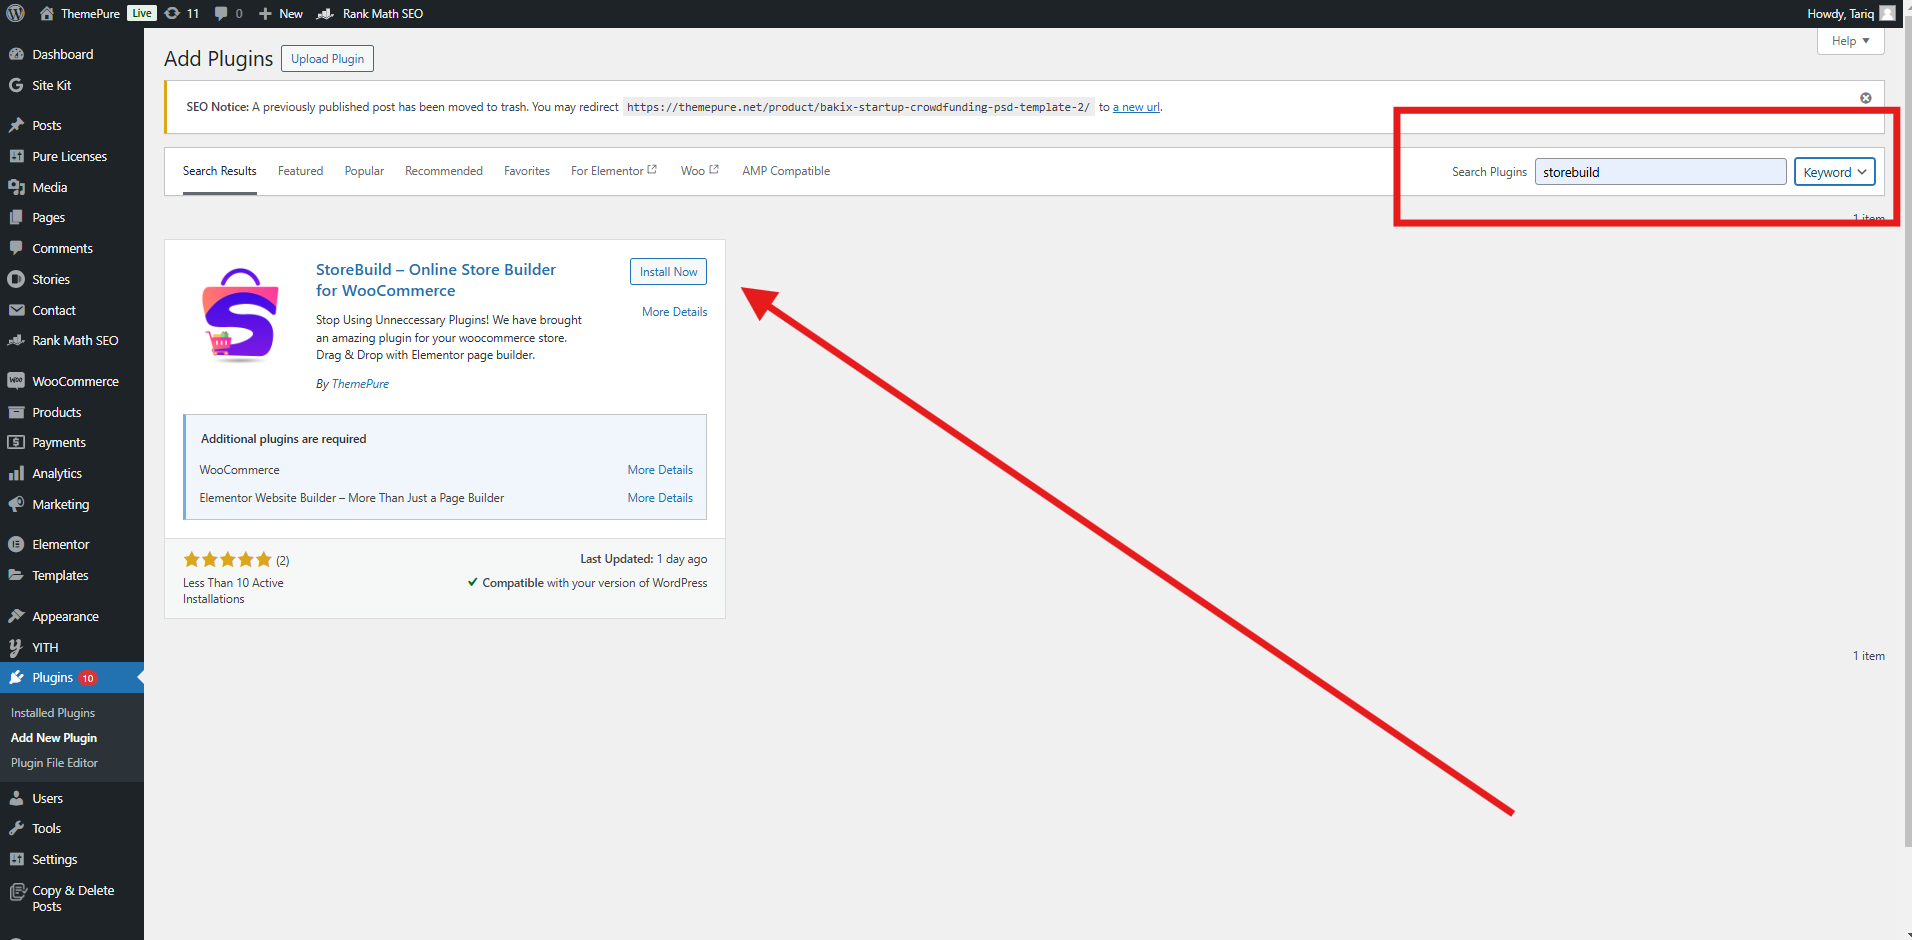Click the plus New icon in admin bar

265,13
